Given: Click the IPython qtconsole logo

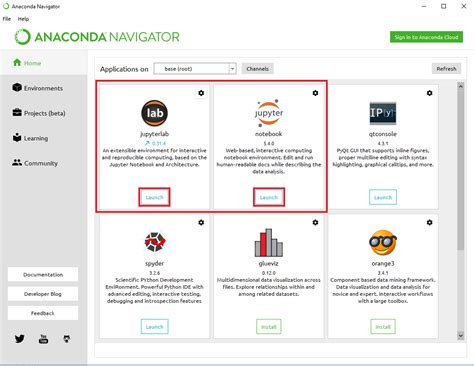Looking at the screenshot, I should click(383, 113).
